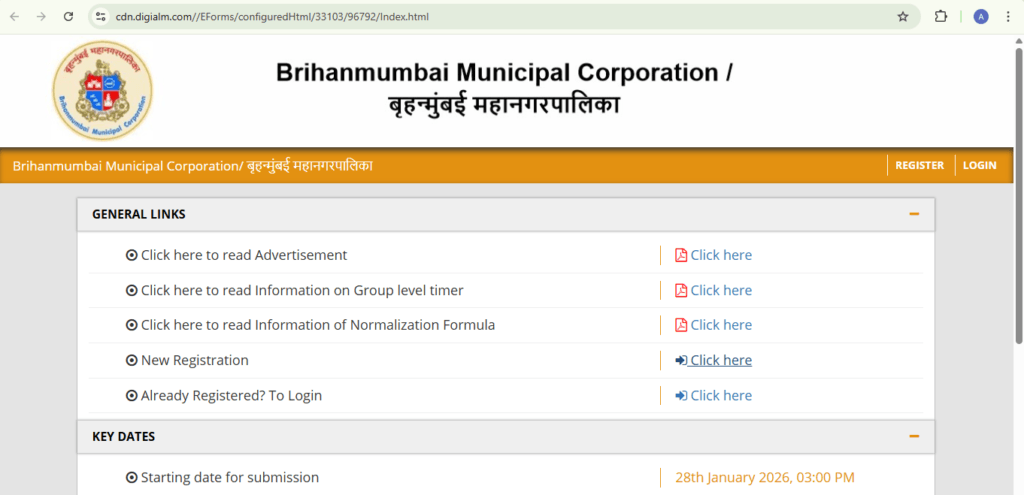Click here link for Group level timer
1024x495 pixels.
721,290
